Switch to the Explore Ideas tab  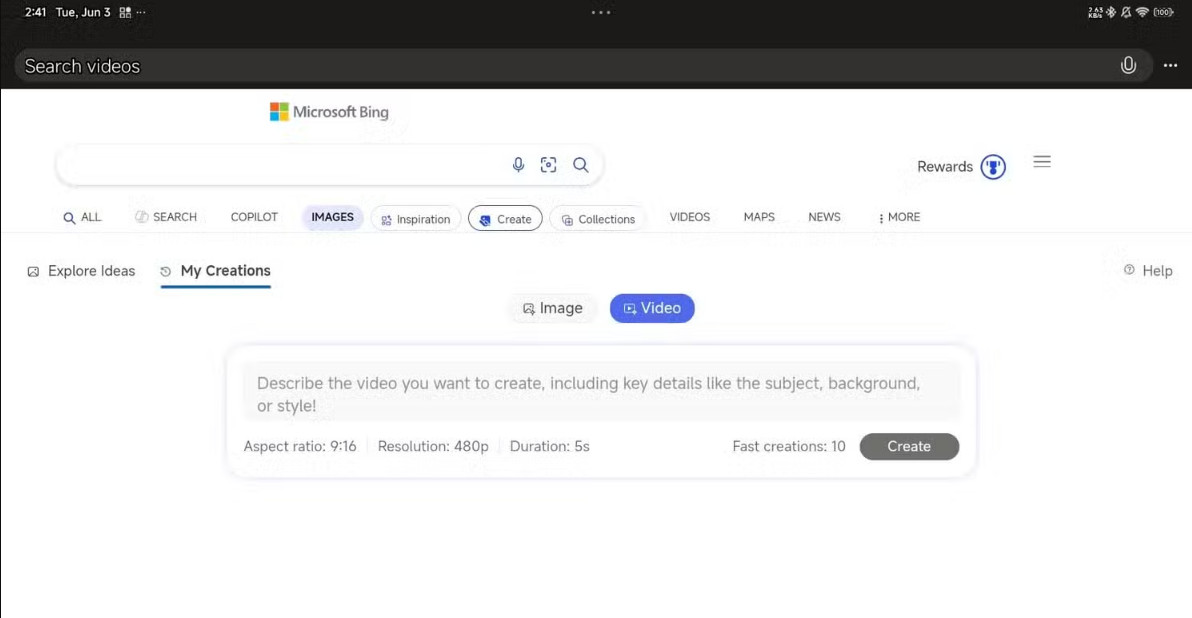tap(81, 271)
